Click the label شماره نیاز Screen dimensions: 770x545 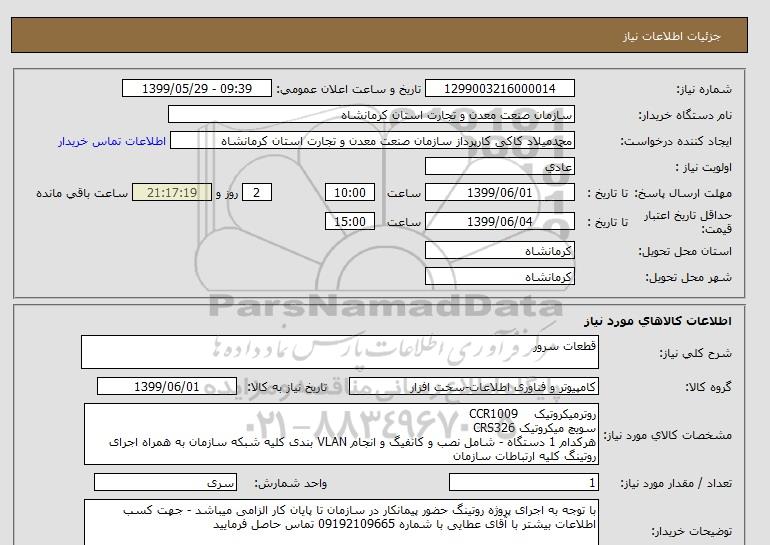tap(704, 89)
